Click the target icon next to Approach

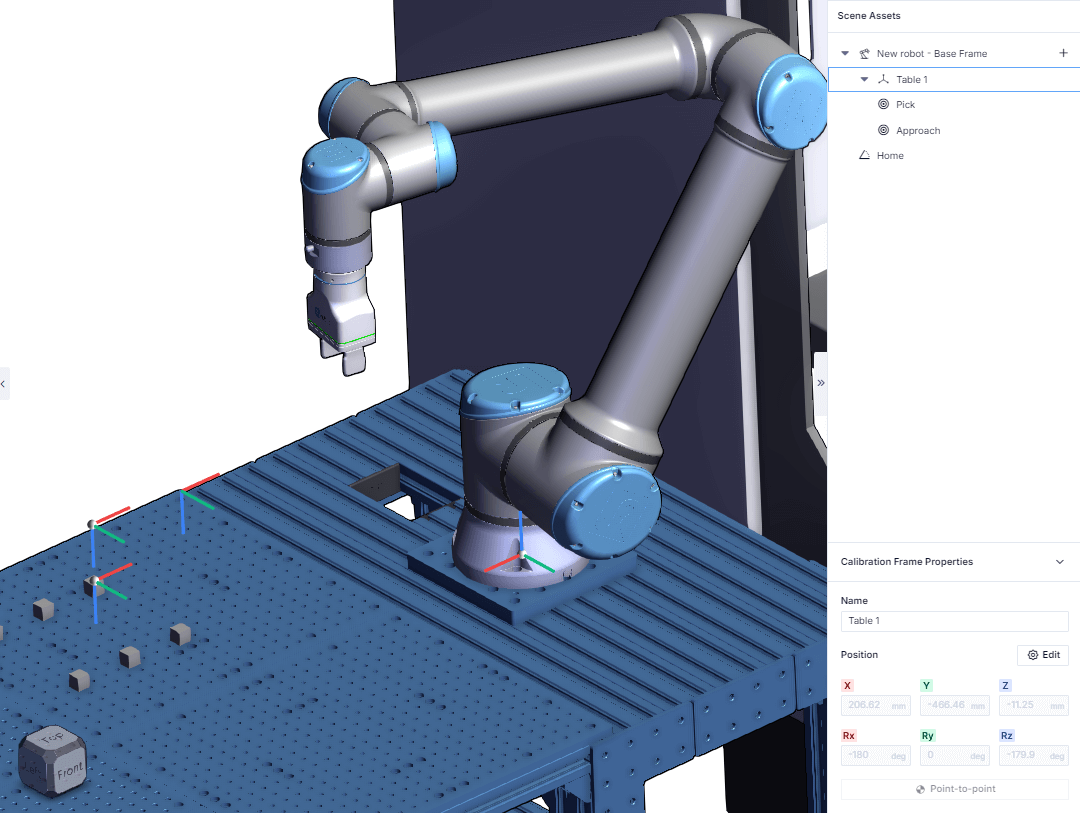tap(883, 130)
